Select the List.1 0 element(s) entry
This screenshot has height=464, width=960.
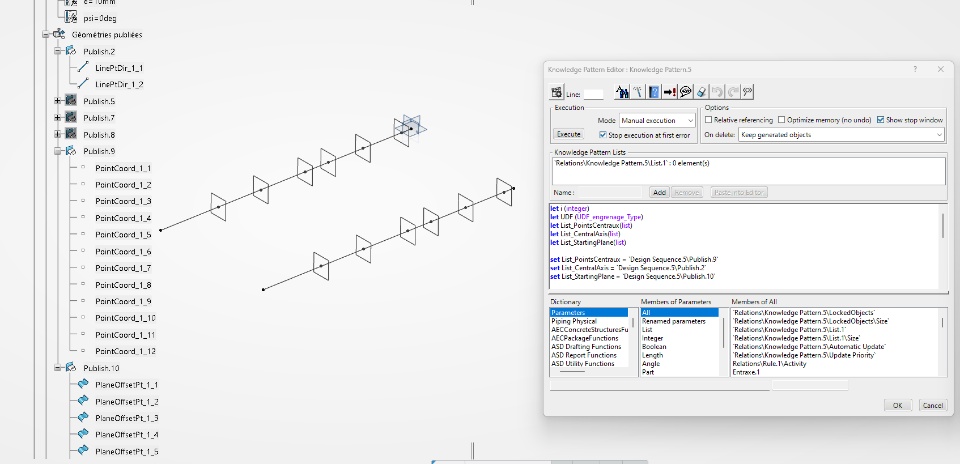[x=631, y=163]
